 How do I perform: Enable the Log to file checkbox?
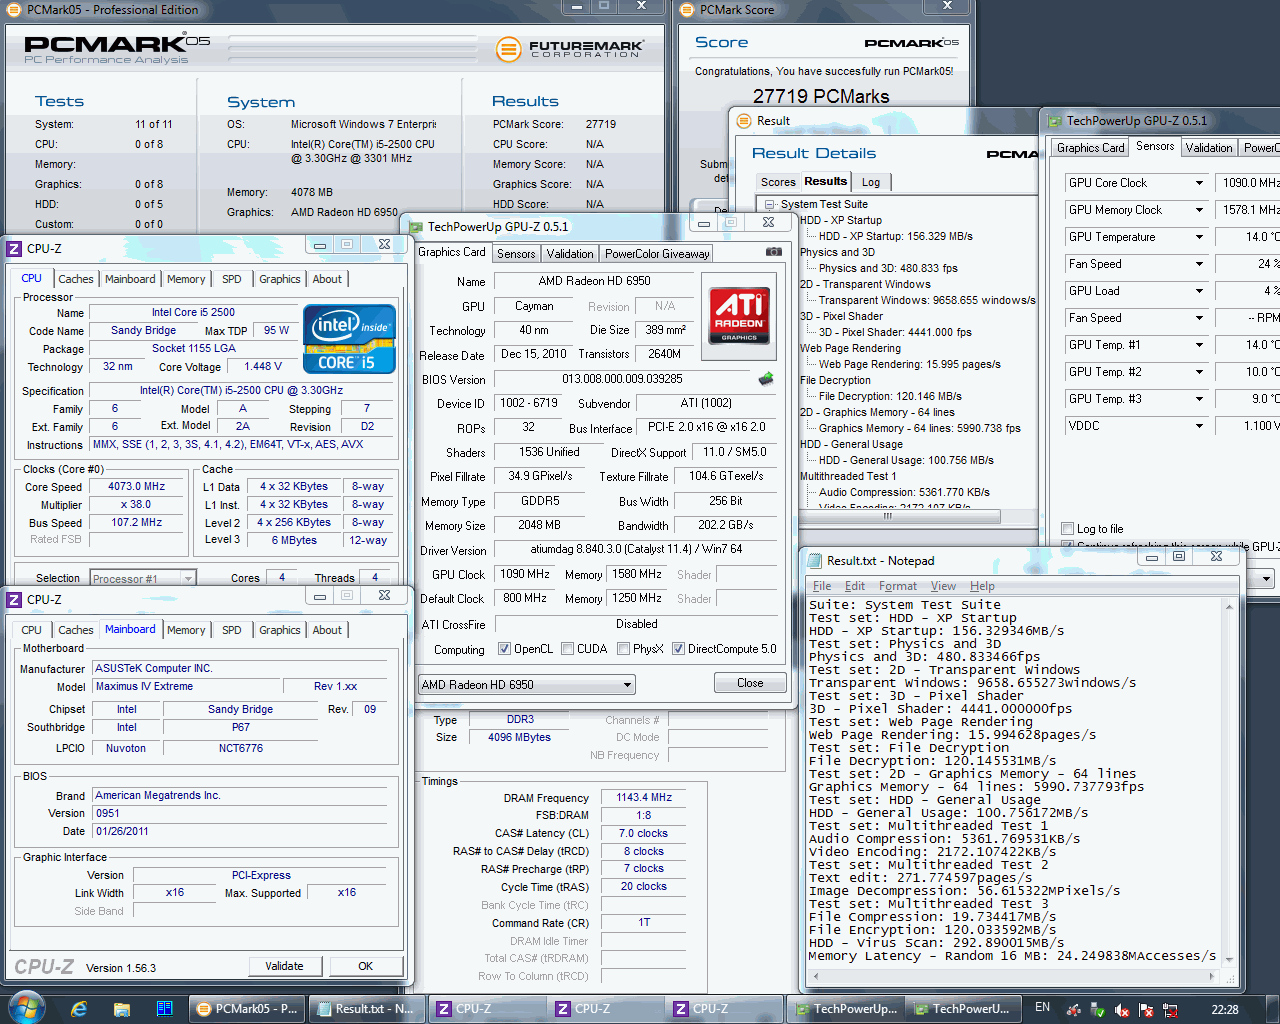(x=1068, y=529)
